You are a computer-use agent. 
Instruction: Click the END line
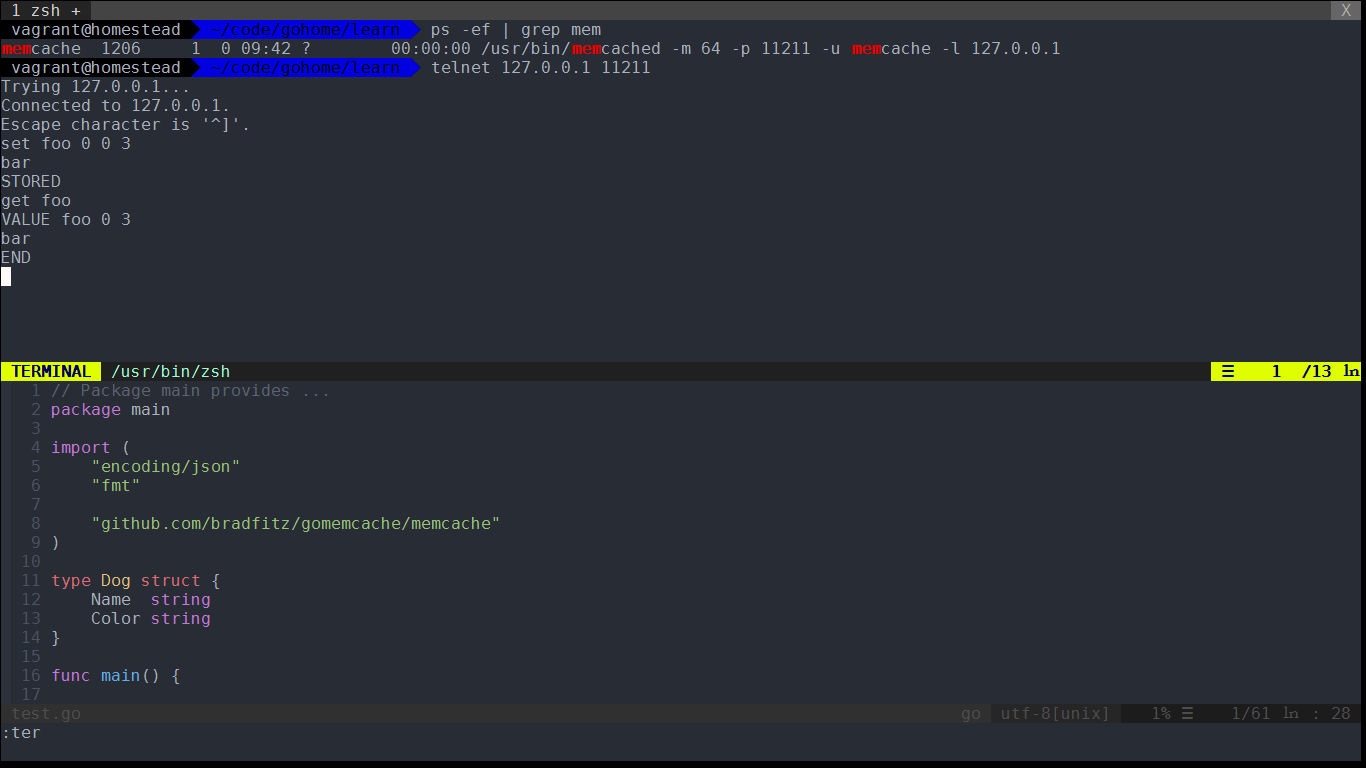16,258
